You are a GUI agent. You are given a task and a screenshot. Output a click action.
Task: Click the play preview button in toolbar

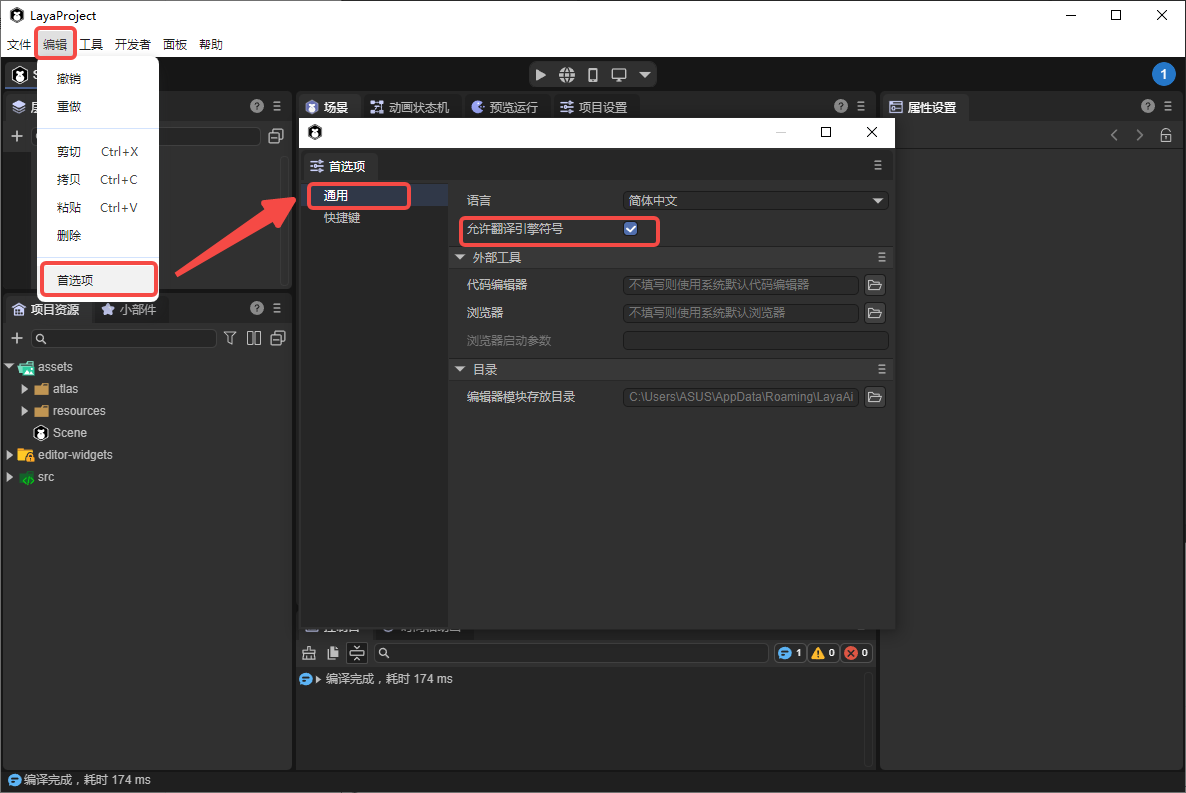(x=540, y=75)
